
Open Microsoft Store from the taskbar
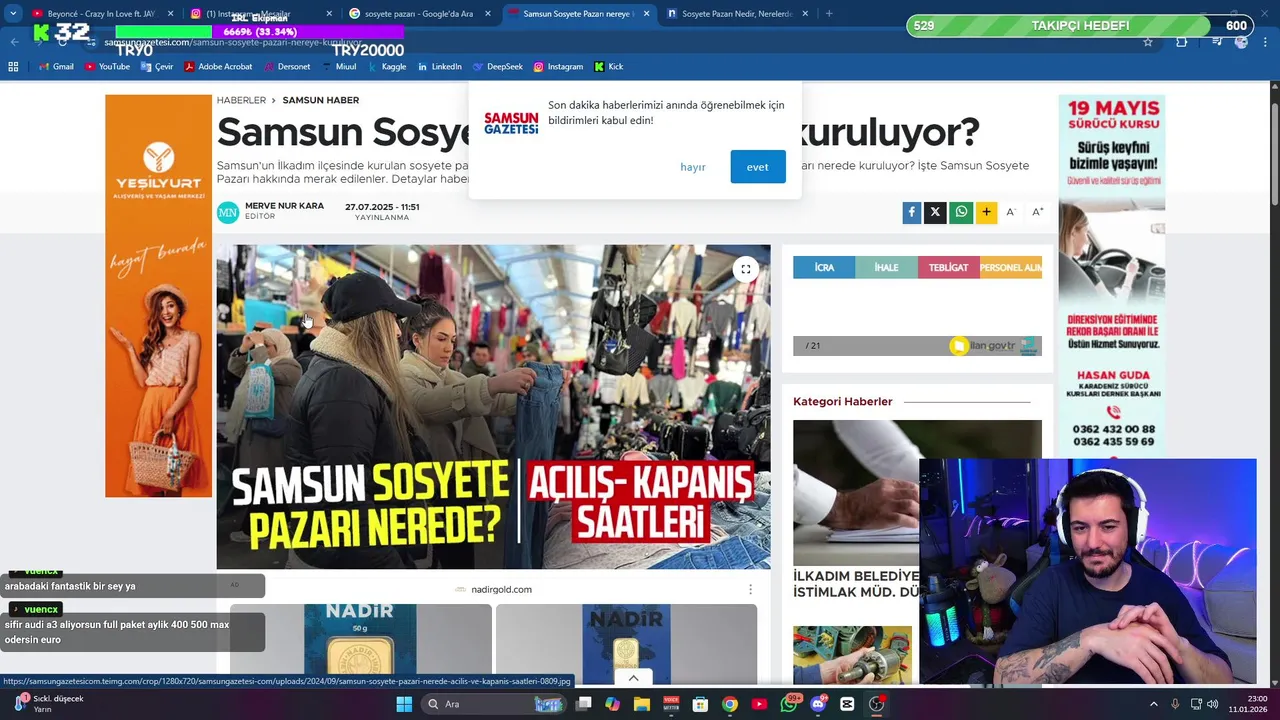click(701, 704)
